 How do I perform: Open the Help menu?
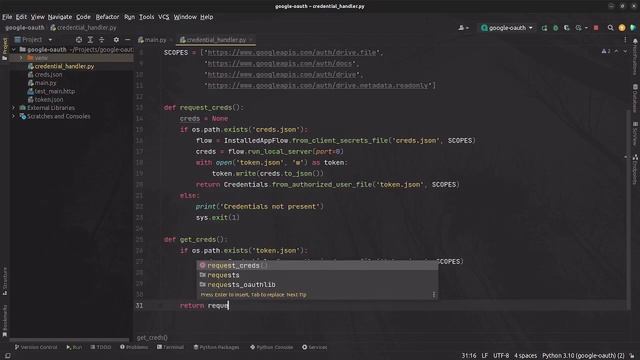coord(207,17)
